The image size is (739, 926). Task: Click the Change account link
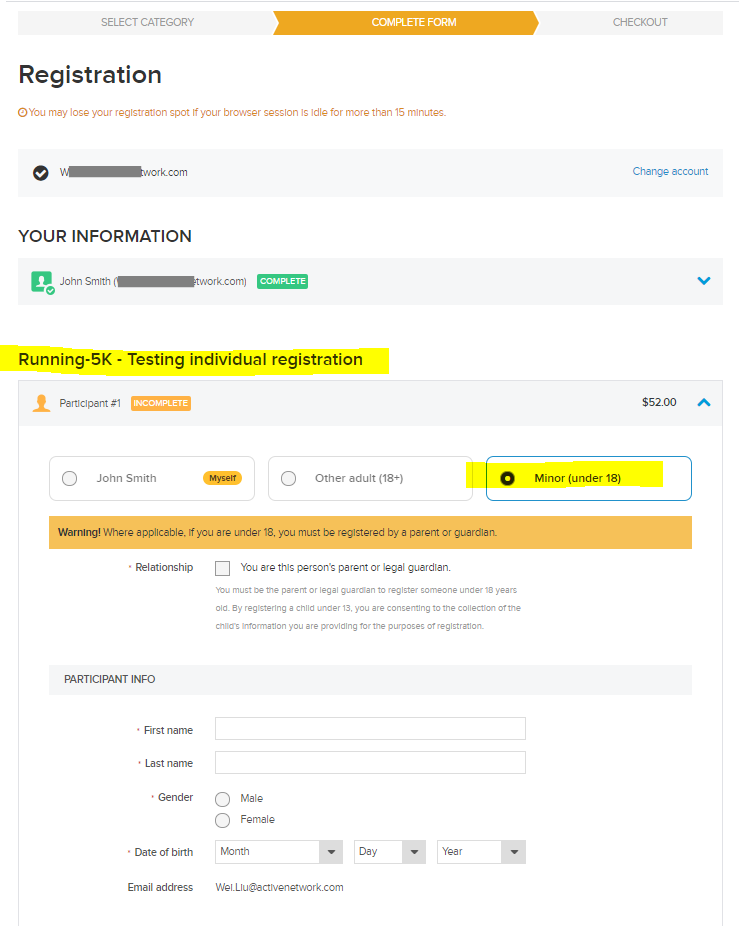click(670, 171)
